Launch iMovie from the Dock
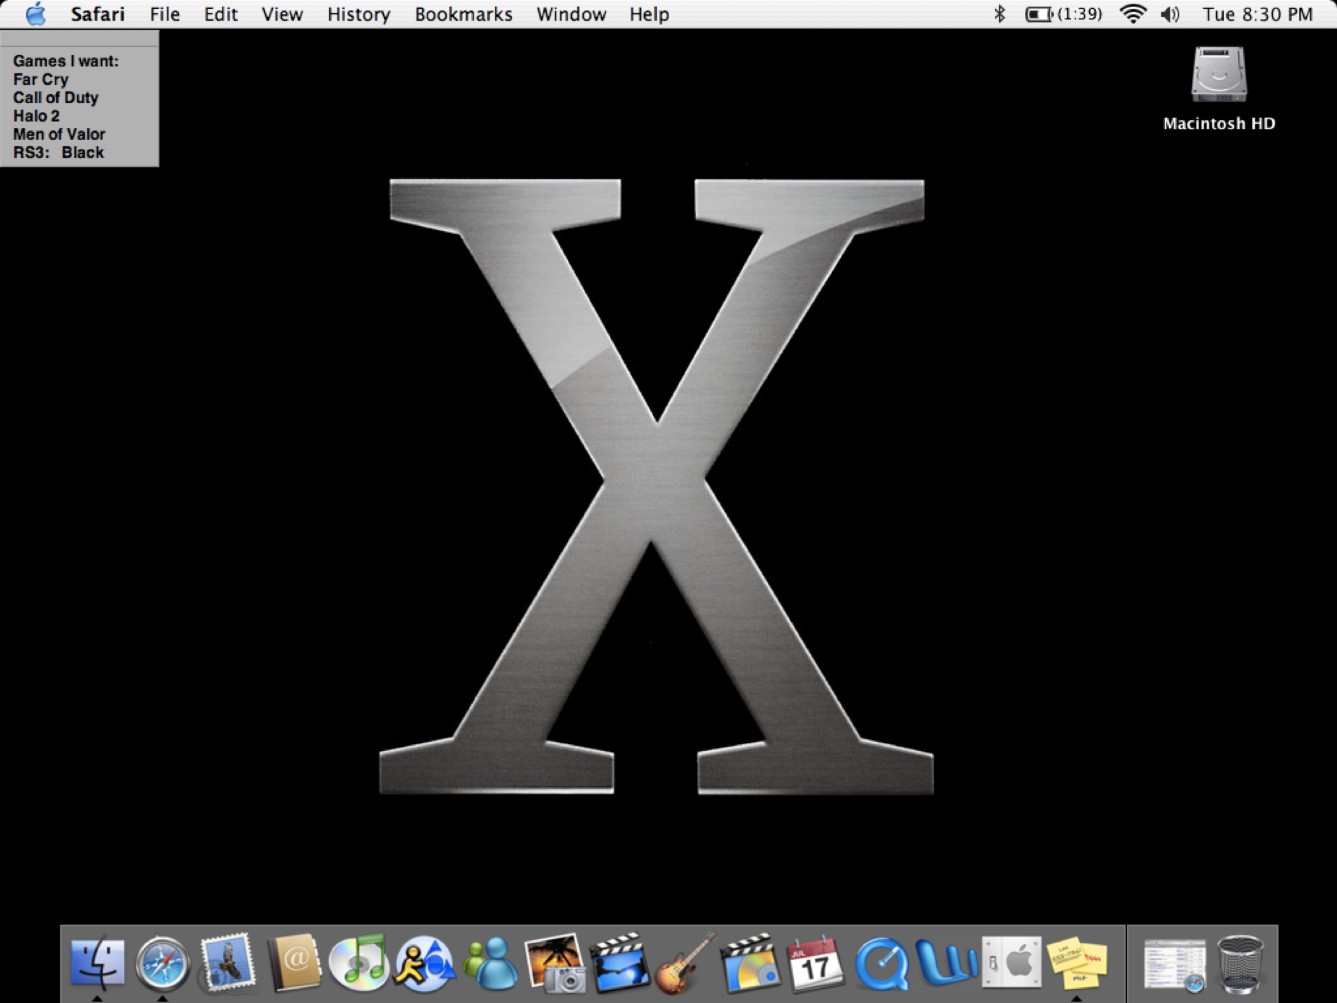Image resolution: width=1337 pixels, height=1003 pixels. coord(620,963)
